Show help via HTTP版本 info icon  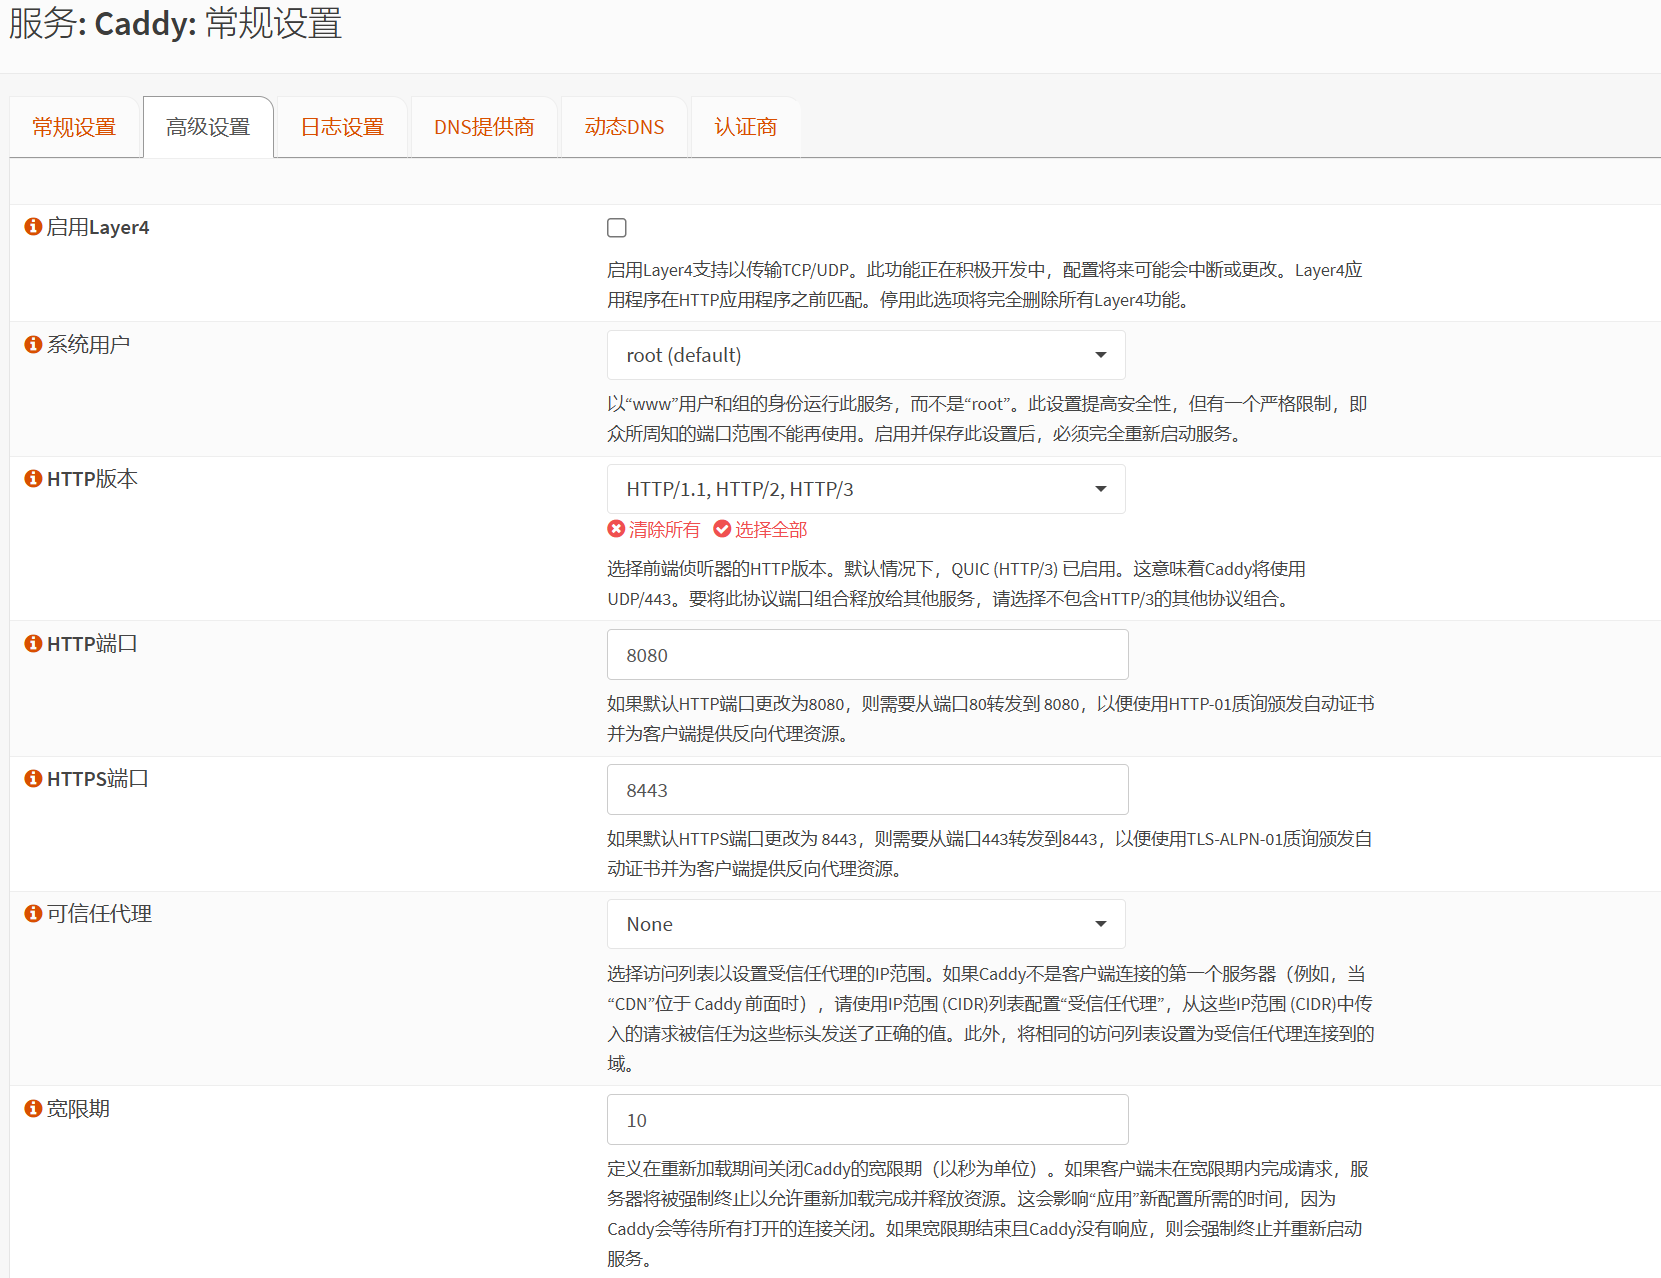tap(33, 479)
